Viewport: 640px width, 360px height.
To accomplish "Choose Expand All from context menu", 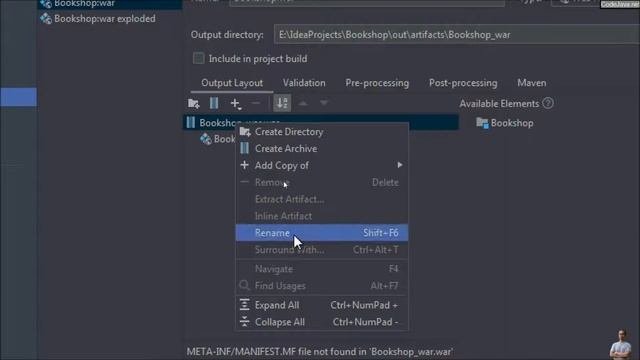I will 322,305.
